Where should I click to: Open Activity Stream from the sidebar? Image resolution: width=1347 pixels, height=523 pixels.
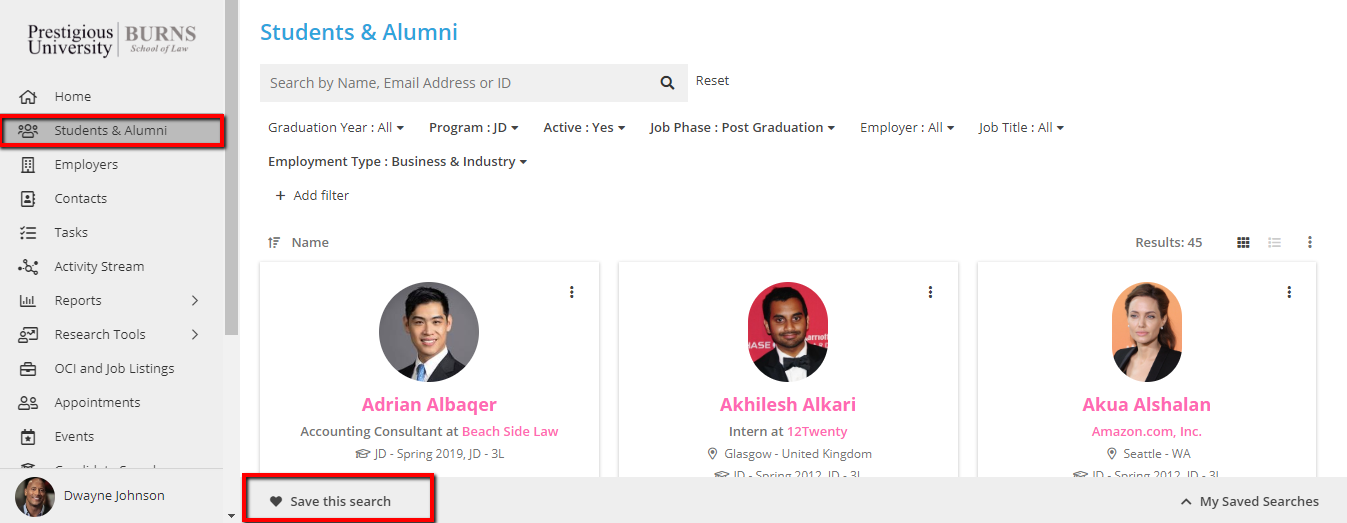pyautogui.click(x=99, y=267)
